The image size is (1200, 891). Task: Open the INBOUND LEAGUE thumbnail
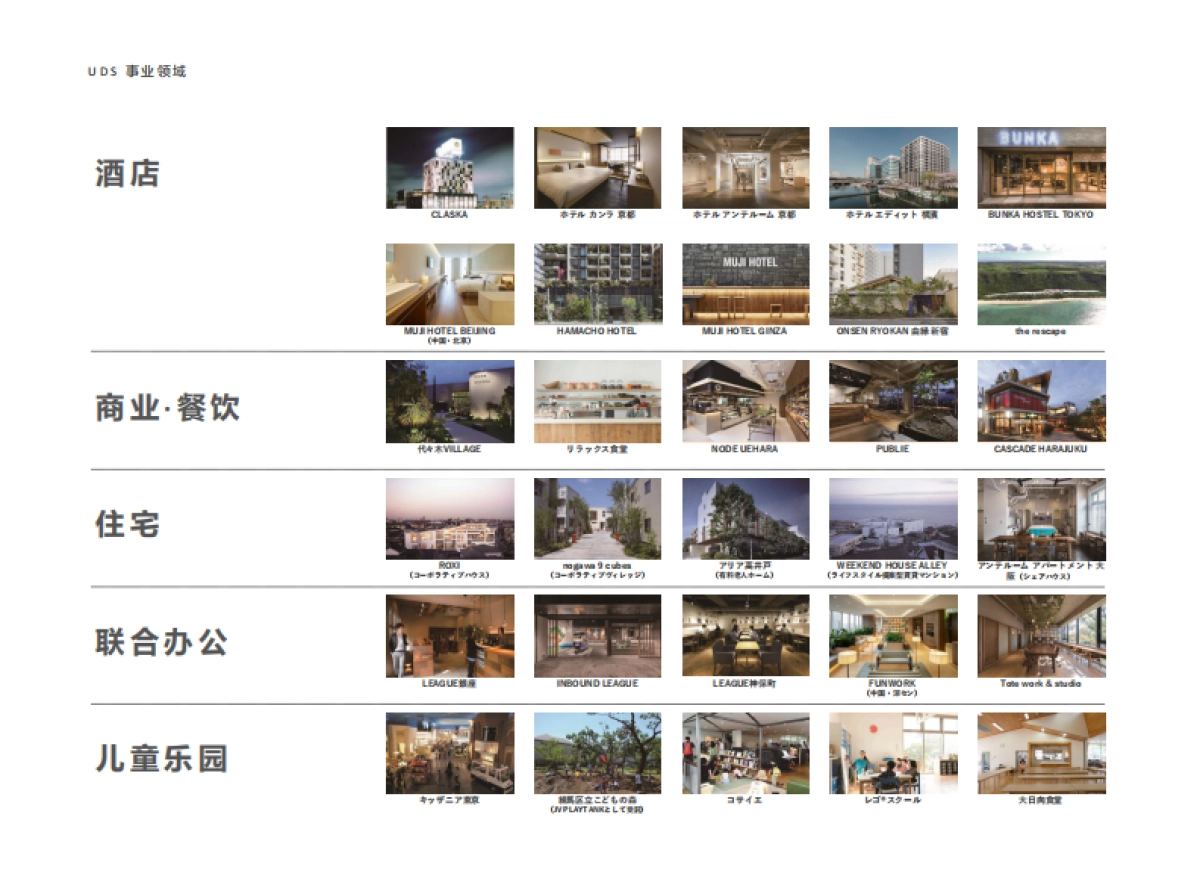pos(596,638)
